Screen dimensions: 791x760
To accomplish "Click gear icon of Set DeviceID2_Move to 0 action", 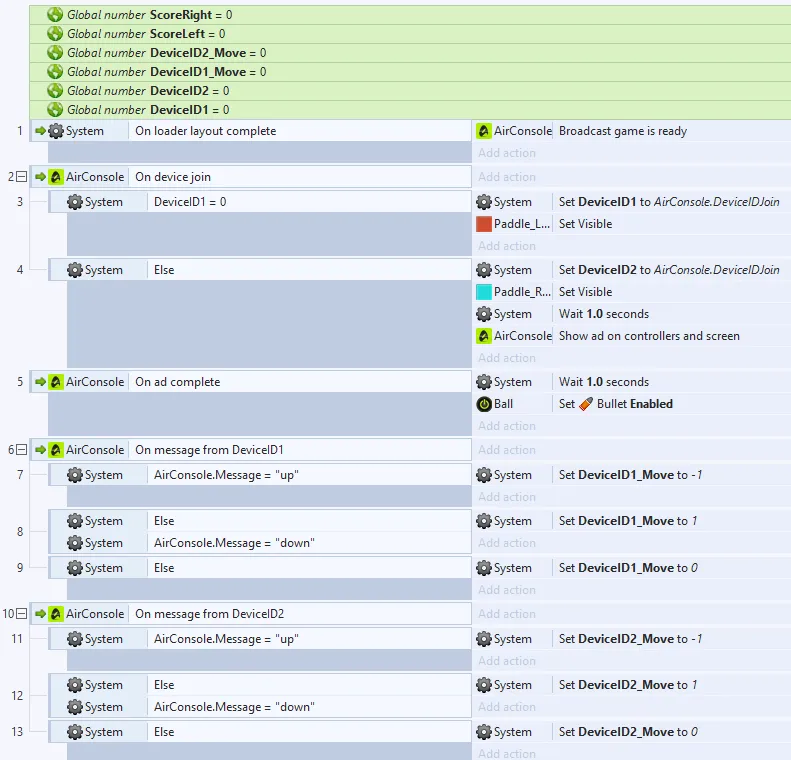I will coord(484,732).
